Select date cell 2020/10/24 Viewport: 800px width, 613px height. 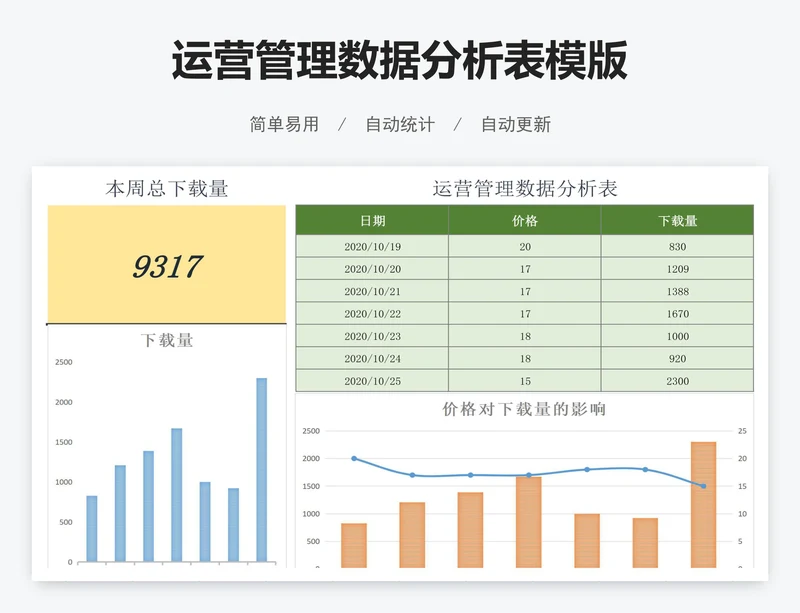click(372, 359)
